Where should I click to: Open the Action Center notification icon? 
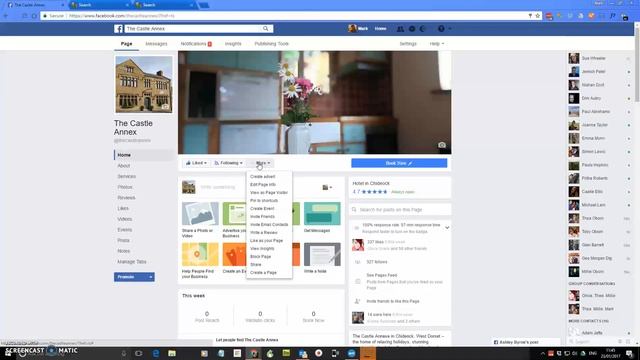pyautogui.click(x=629, y=353)
